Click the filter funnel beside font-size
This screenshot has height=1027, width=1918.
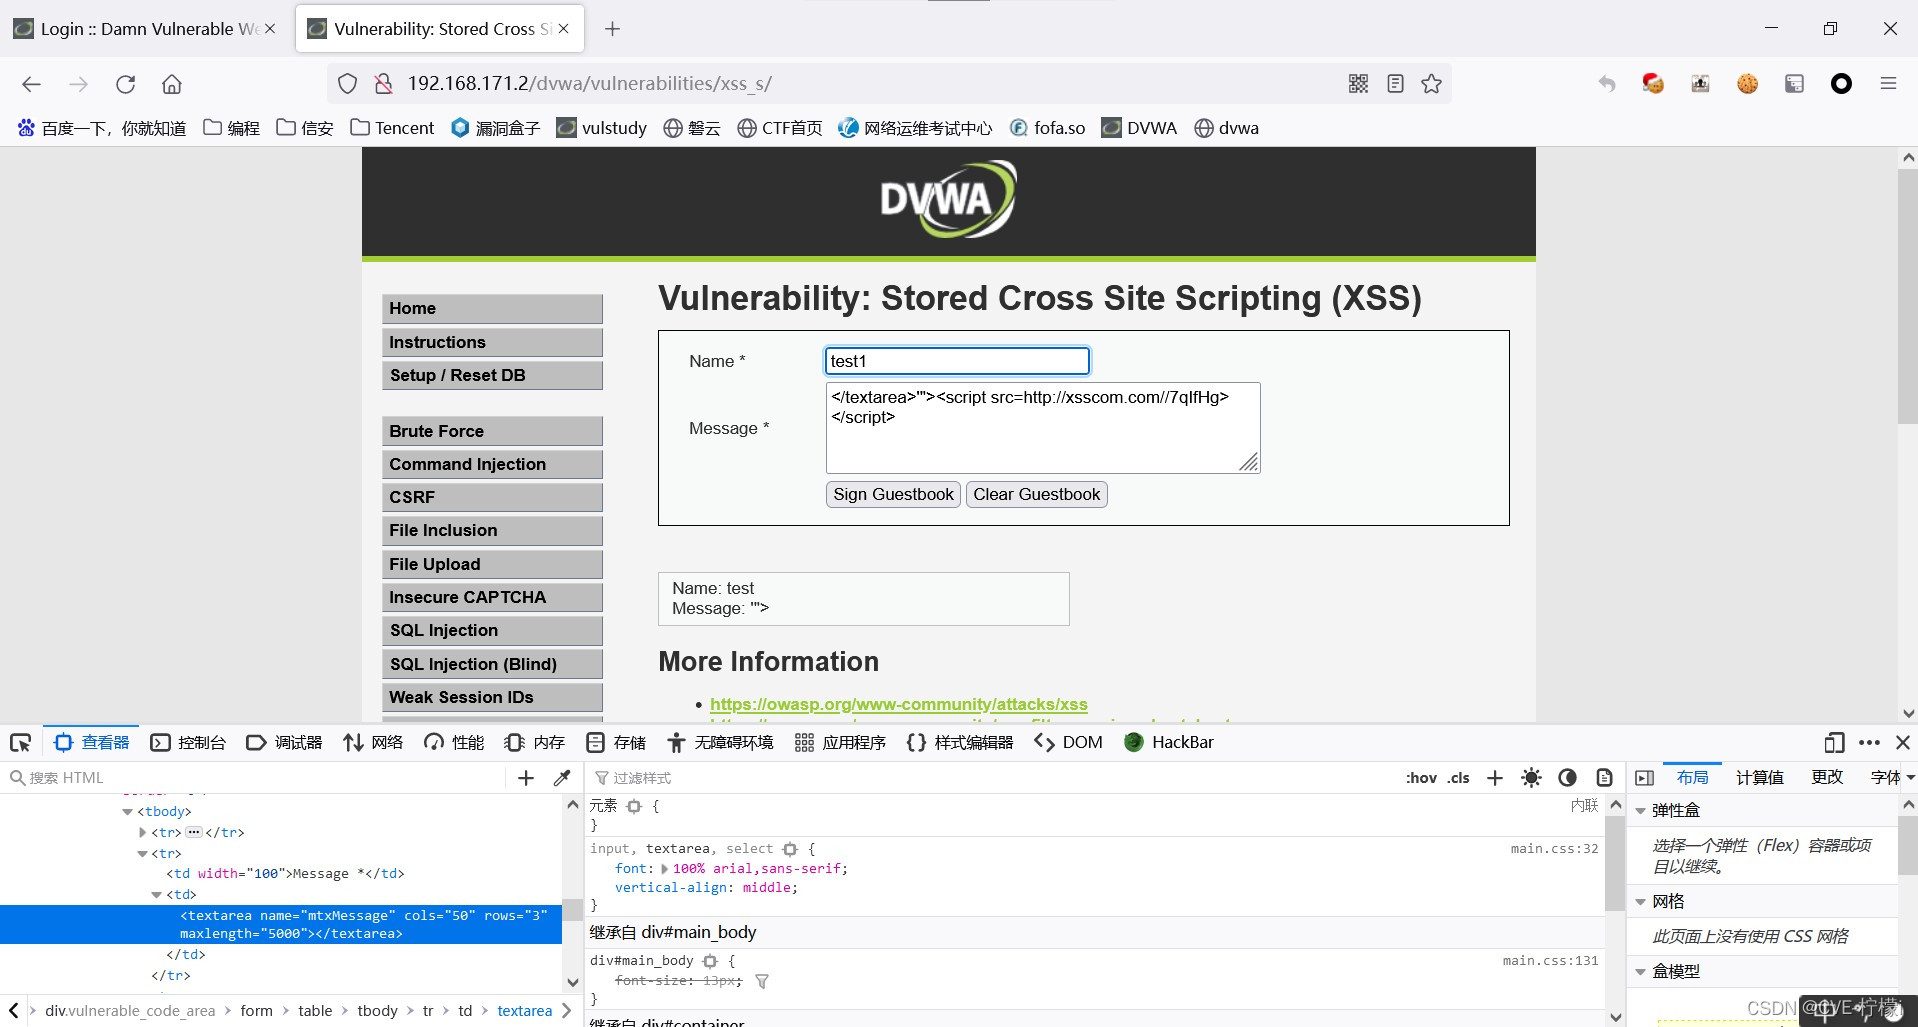762,981
